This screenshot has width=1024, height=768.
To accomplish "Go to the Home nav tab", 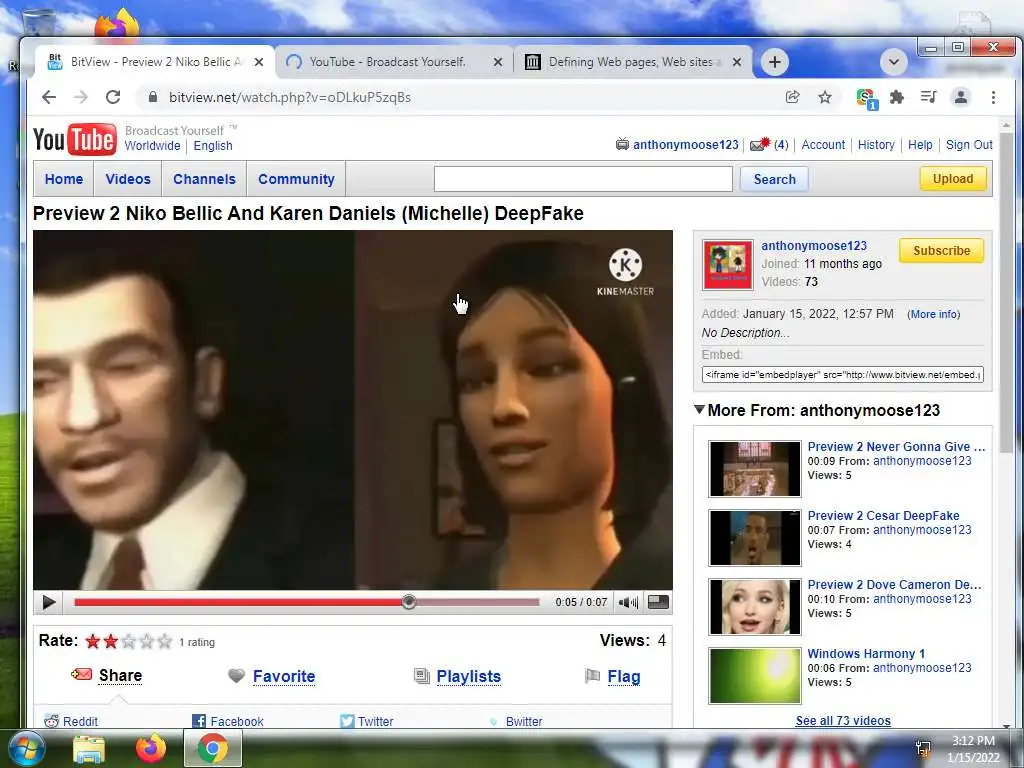I will pyautogui.click(x=64, y=179).
